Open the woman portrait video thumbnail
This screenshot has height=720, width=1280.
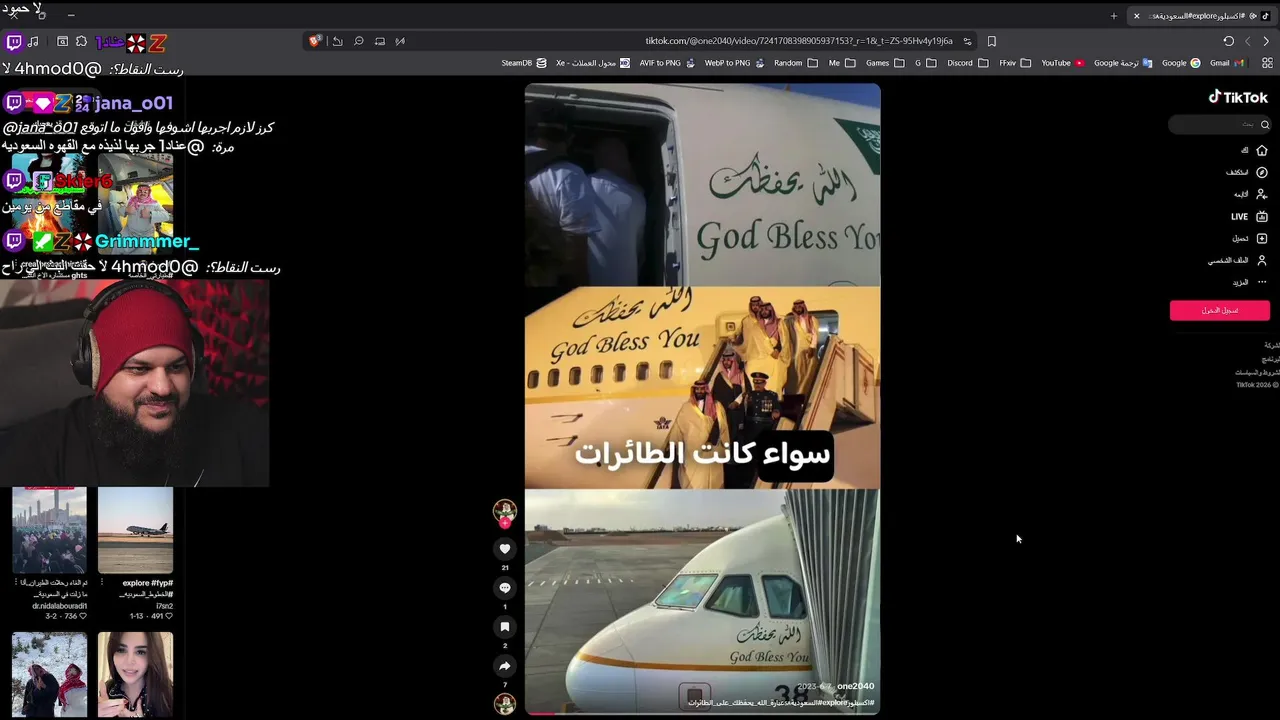click(135, 675)
